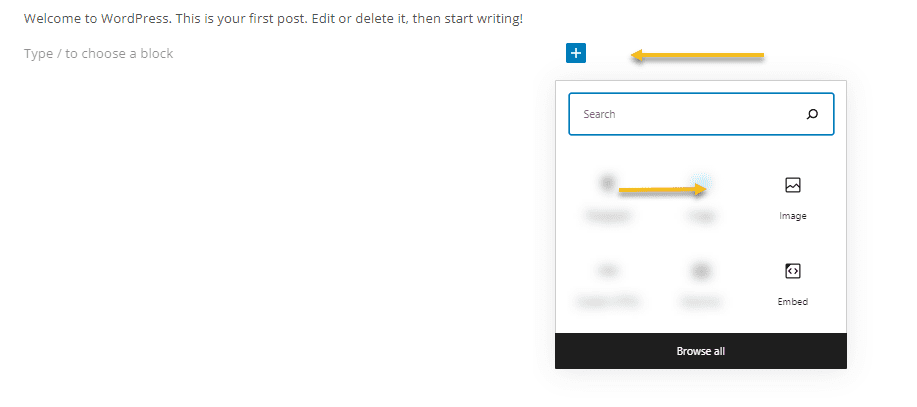Select the Embed block icon
Image resolution: width=917 pixels, height=407 pixels.
(x=792, y=271)
